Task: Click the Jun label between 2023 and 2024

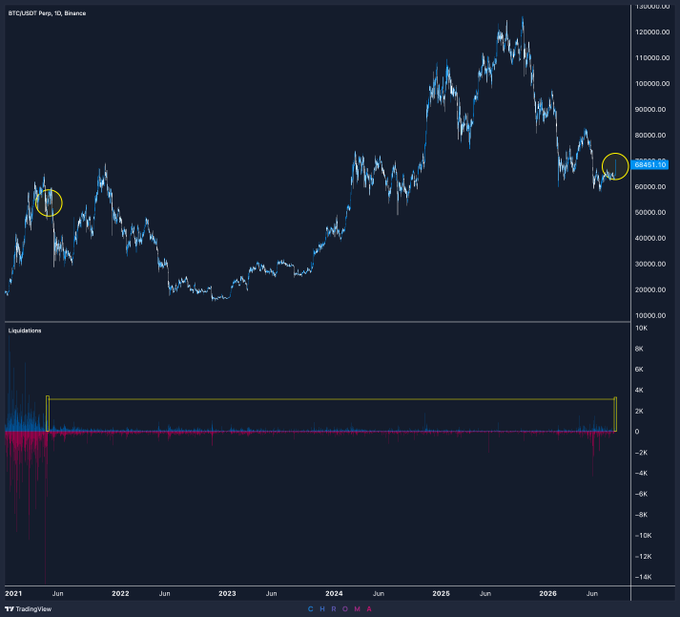Action: [x=271, y=594]
